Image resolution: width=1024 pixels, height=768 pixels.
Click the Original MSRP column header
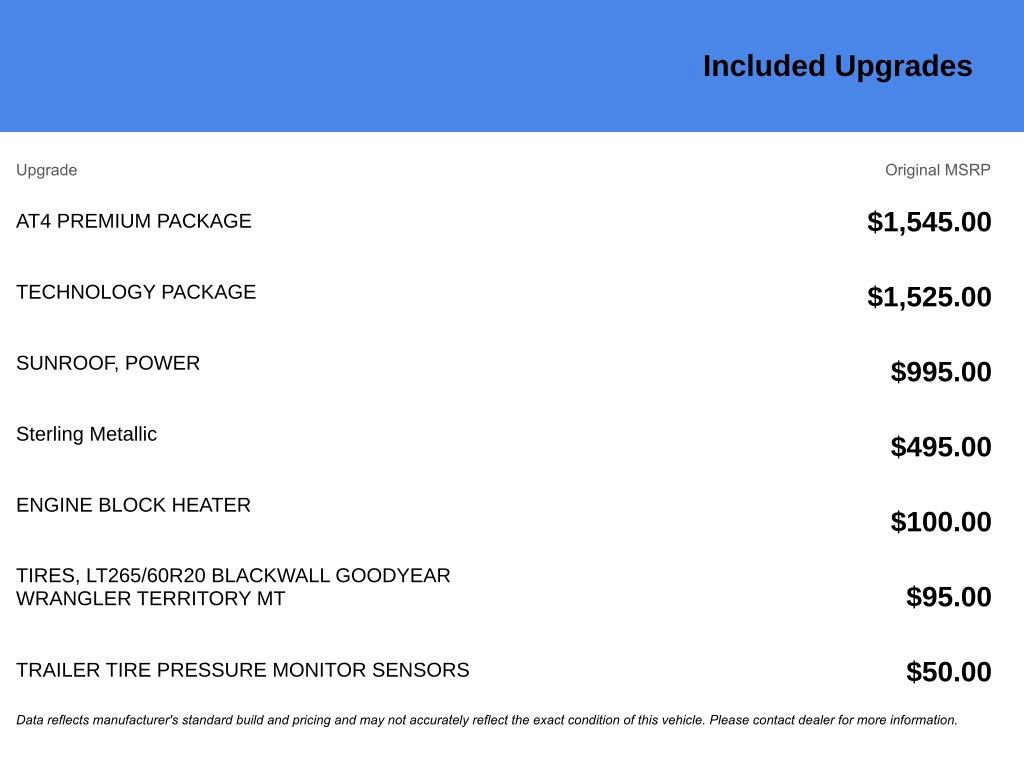pos(937,170)
